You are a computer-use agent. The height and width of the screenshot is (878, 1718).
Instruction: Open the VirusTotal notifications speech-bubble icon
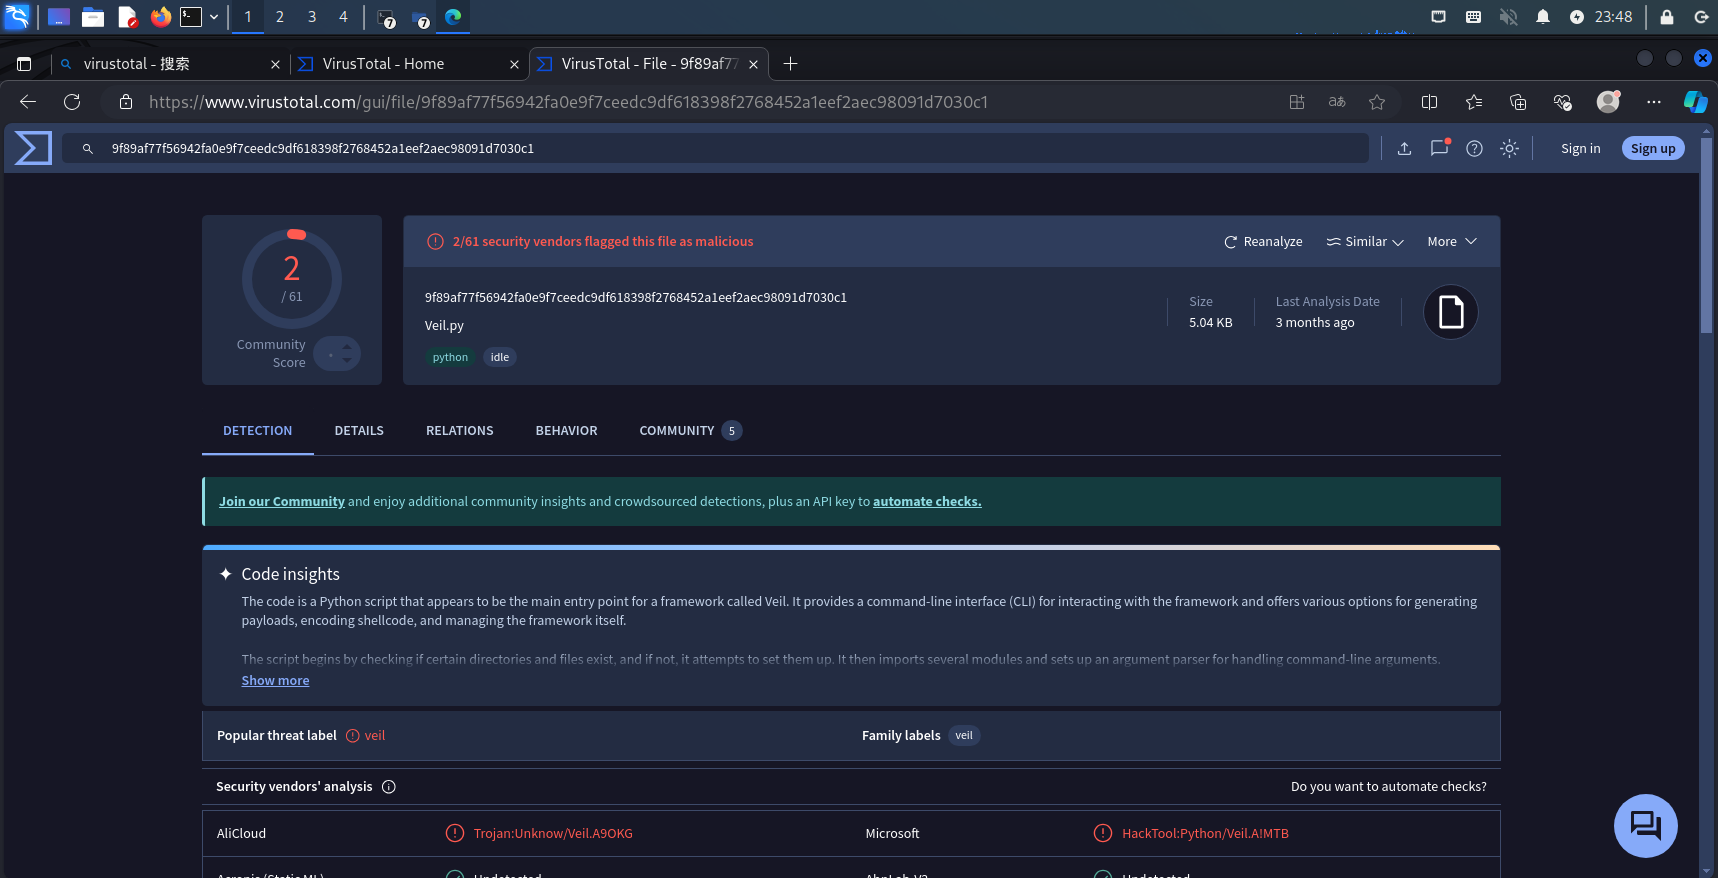[1439, 148]
